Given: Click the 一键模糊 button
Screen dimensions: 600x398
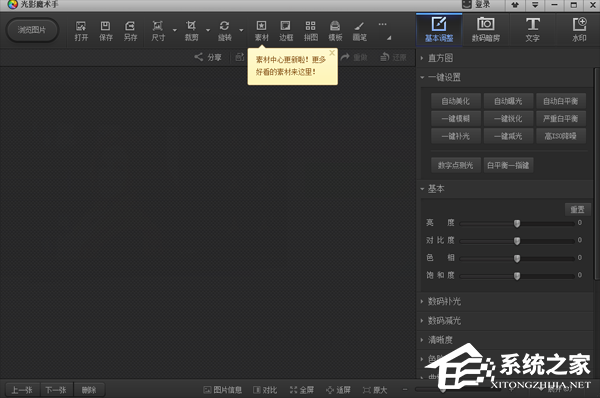Looking at the screenshot, I should pos(456,119).
